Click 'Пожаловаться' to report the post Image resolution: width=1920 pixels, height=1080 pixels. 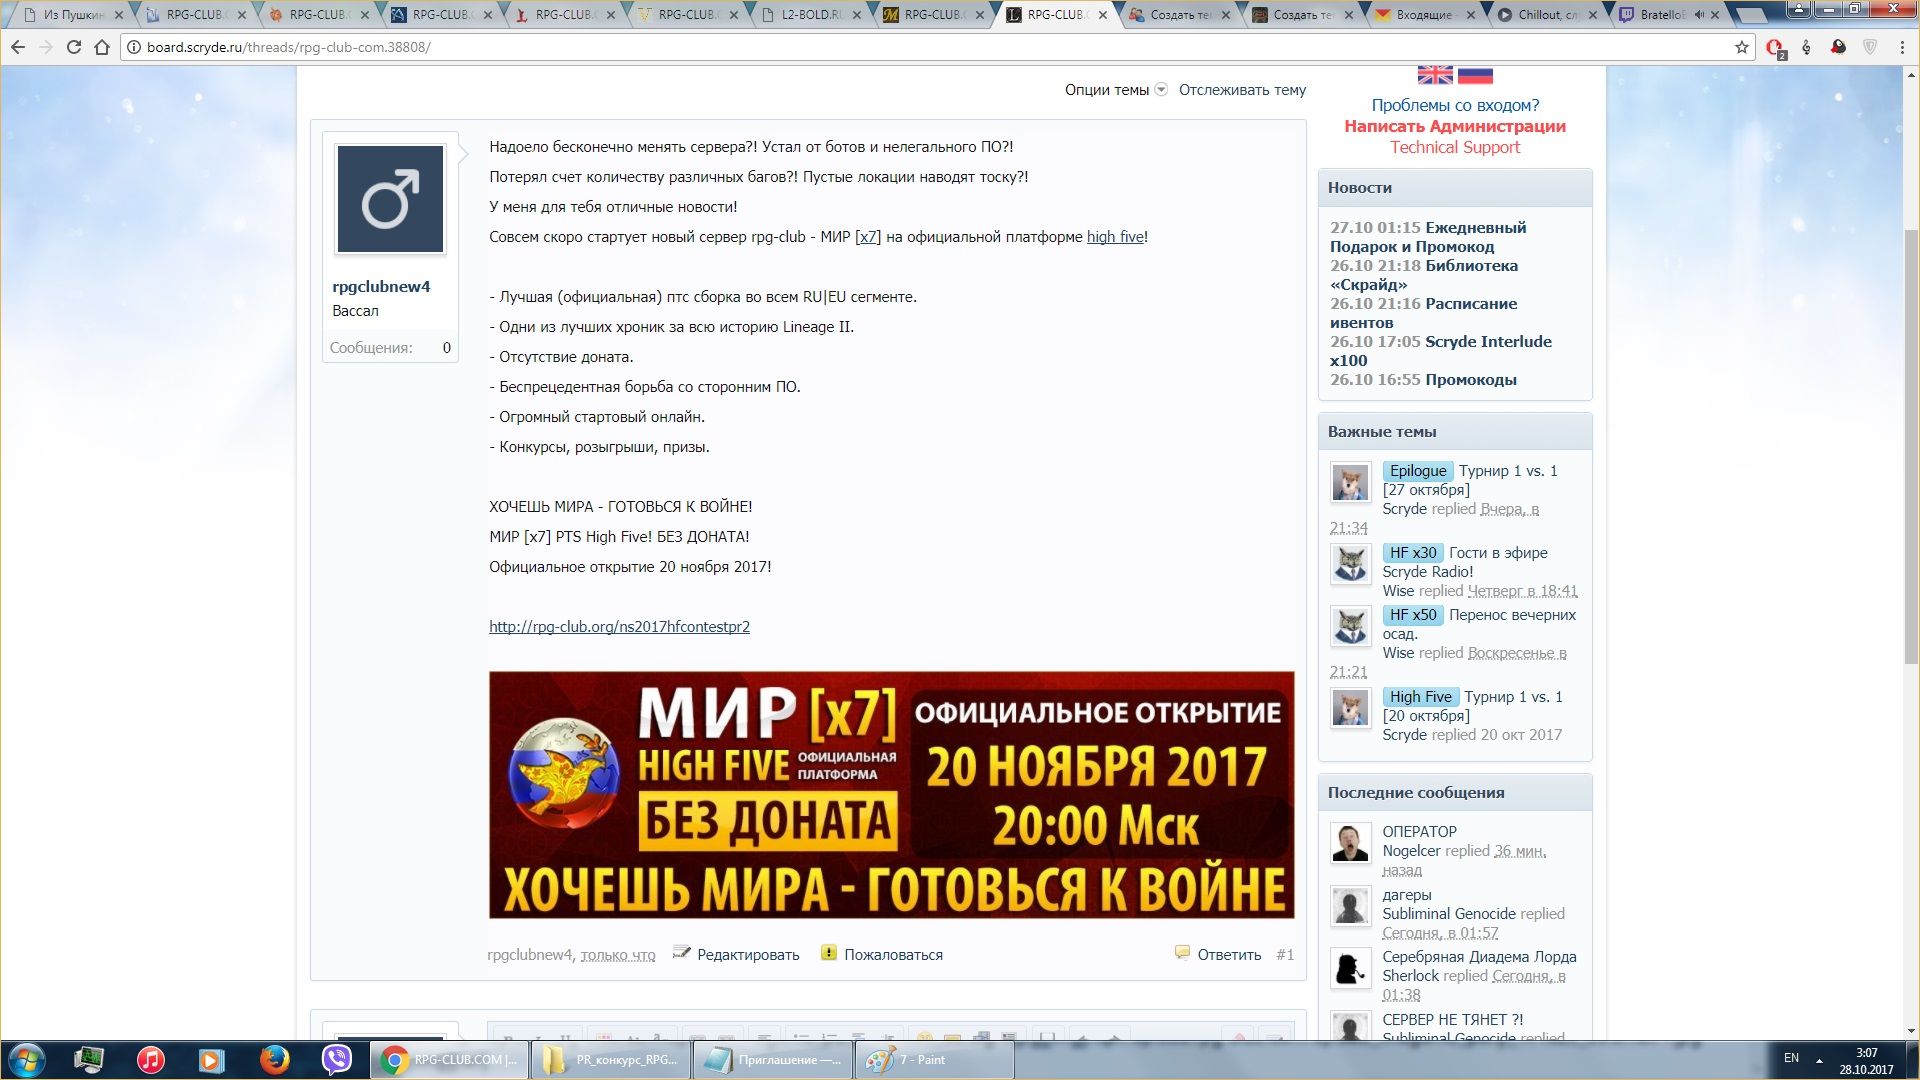[893, 955]
